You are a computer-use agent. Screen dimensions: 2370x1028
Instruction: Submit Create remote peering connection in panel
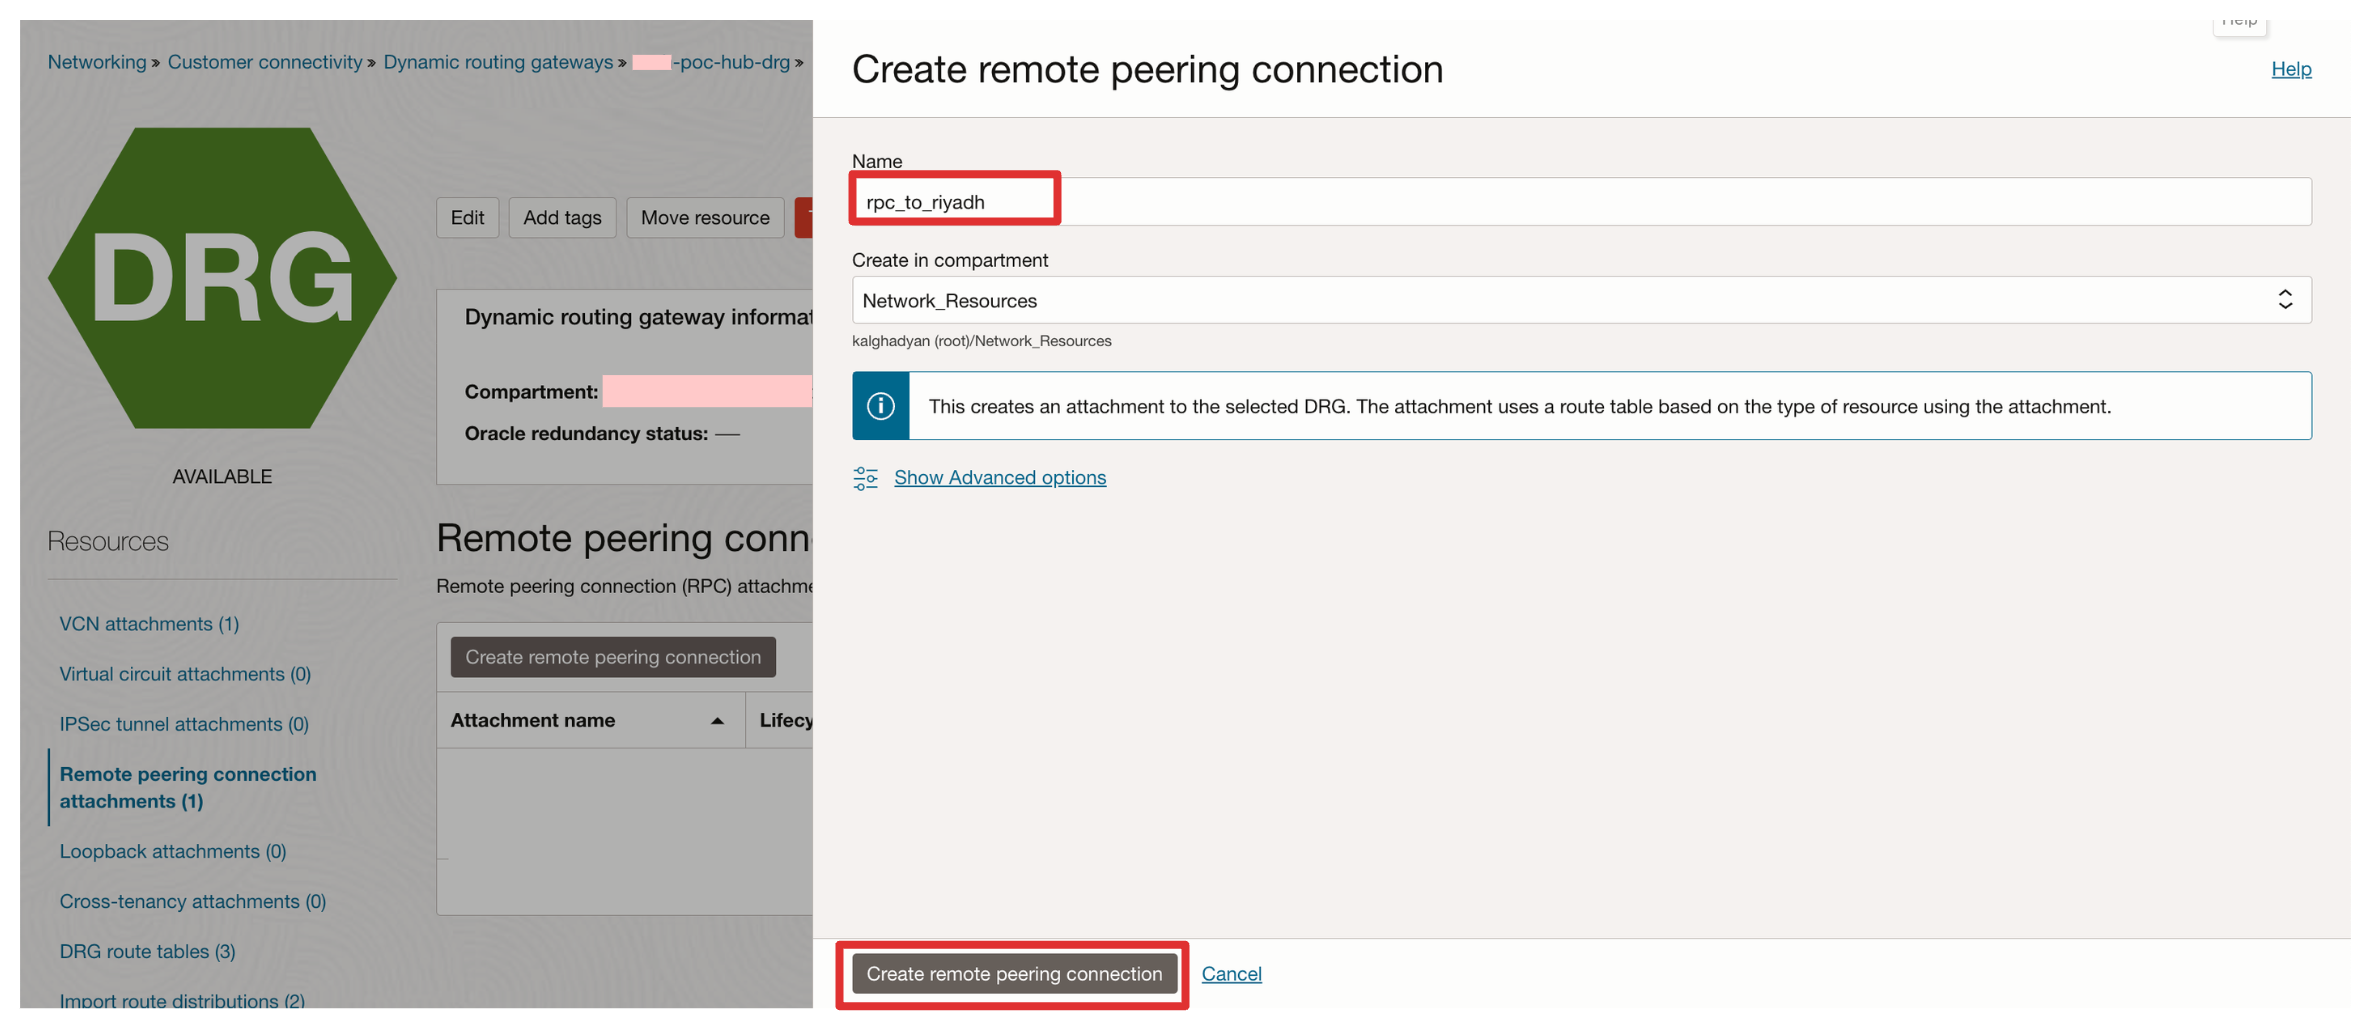coord(1013,974)
